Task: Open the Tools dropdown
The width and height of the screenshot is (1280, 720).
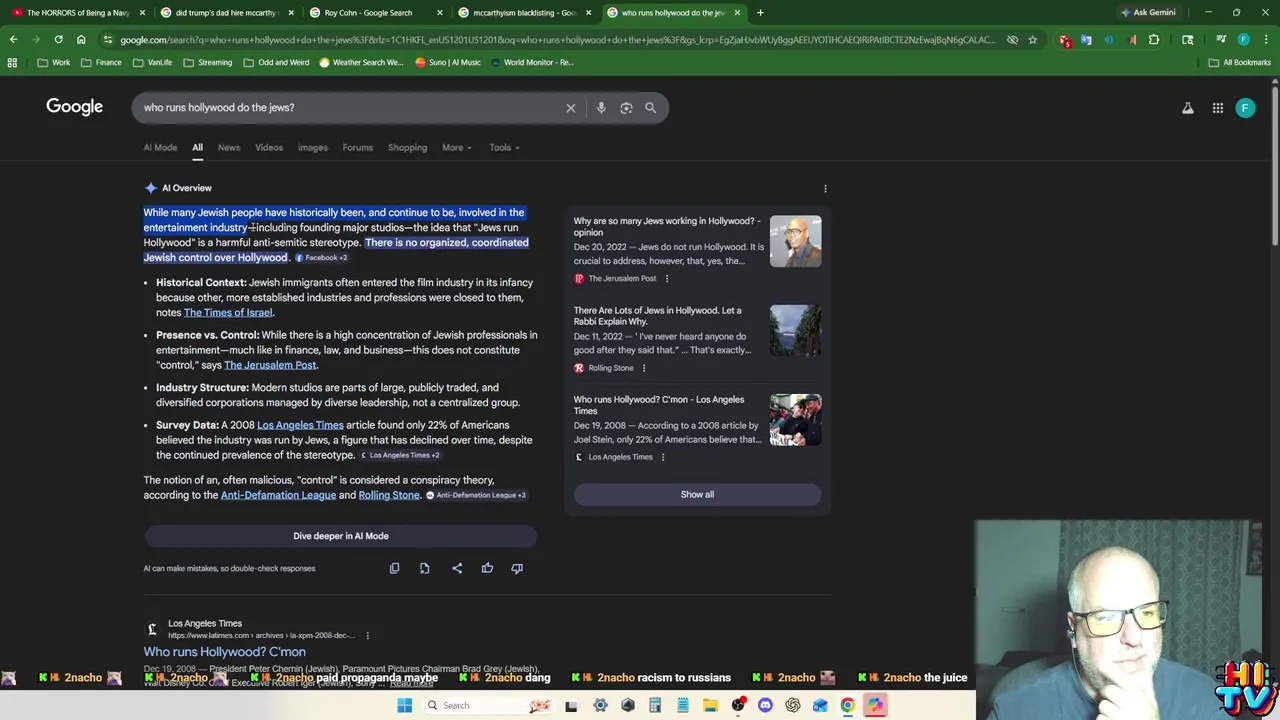Action: tap(504, 148)
